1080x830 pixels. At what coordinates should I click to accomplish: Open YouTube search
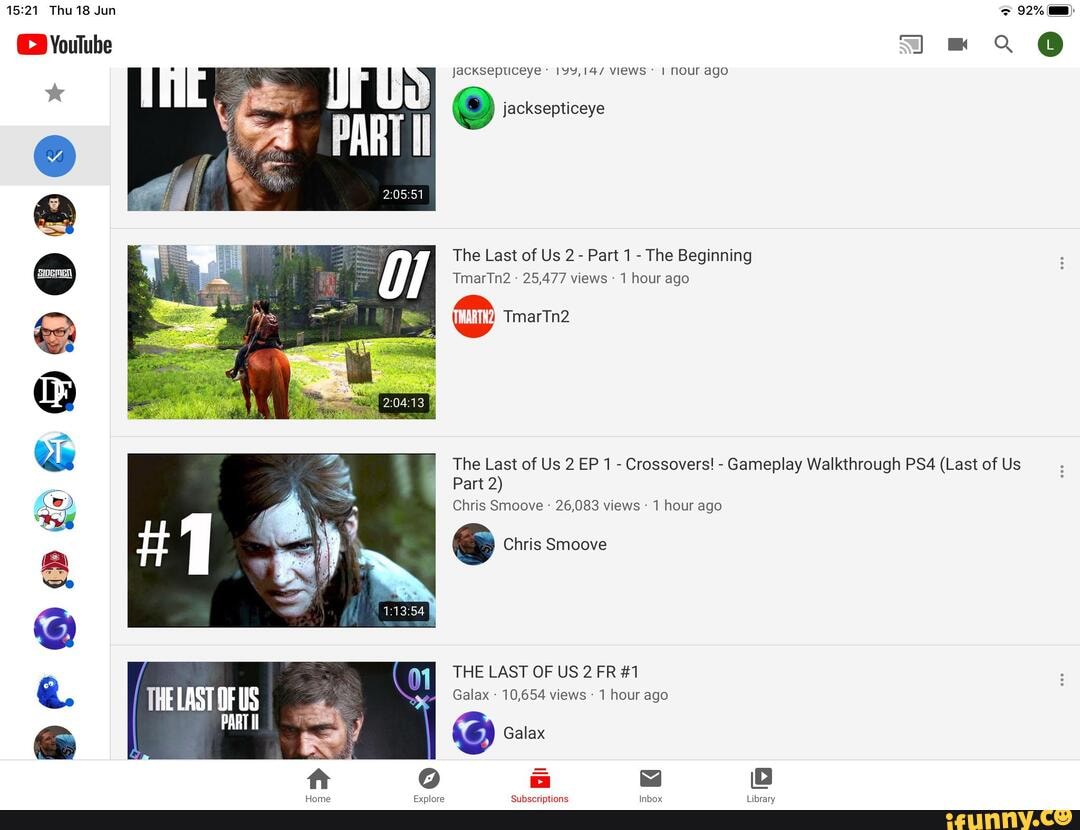pos(1003,44)
